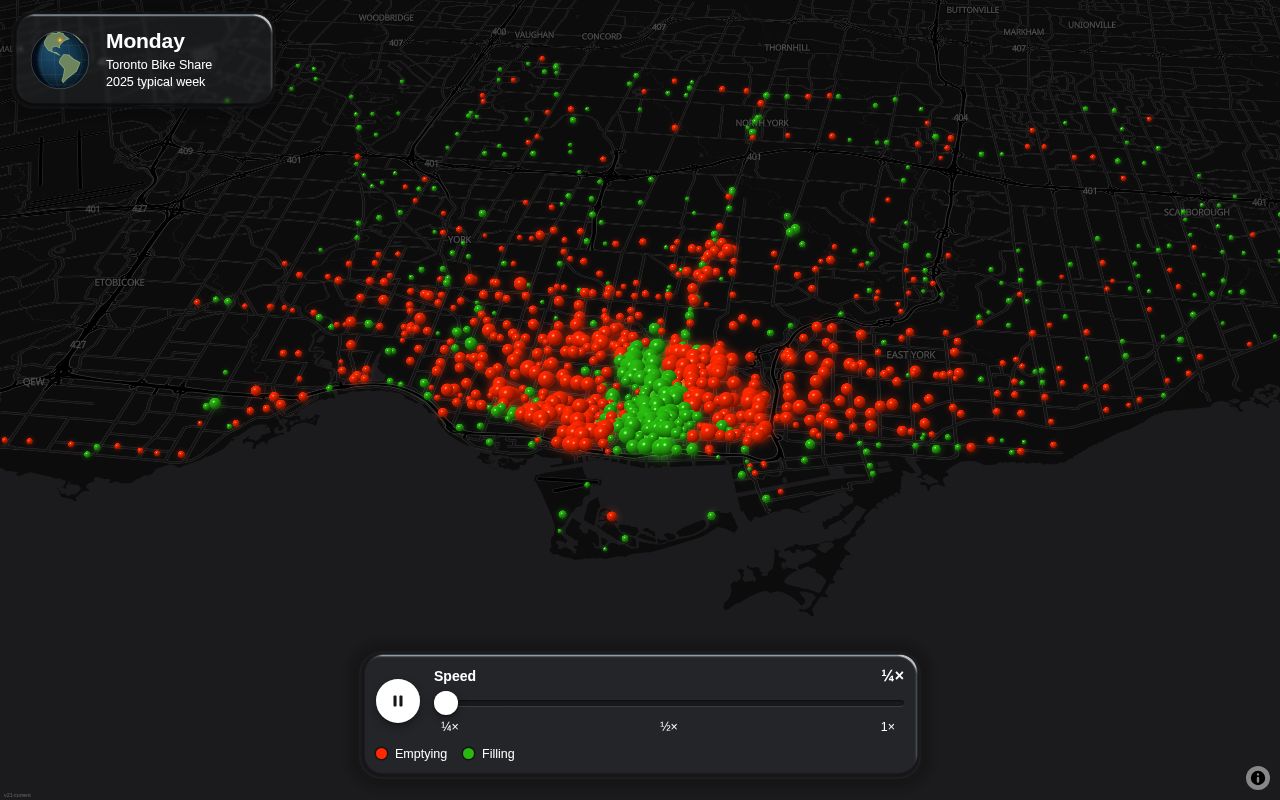Click the Concord map label
Image resolution: width=1280 pixels, height=800 pixels.
click(x=602, y=37)
